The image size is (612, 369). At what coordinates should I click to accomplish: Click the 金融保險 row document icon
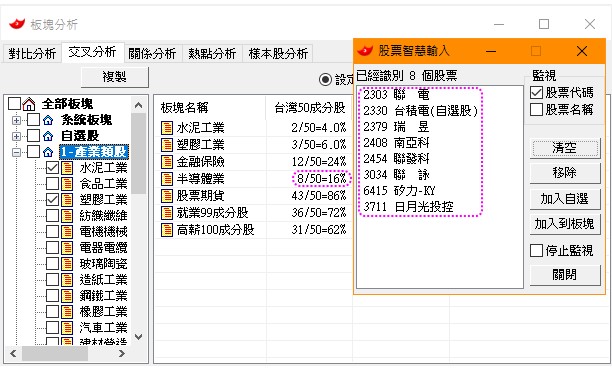[x=167, y=162]
